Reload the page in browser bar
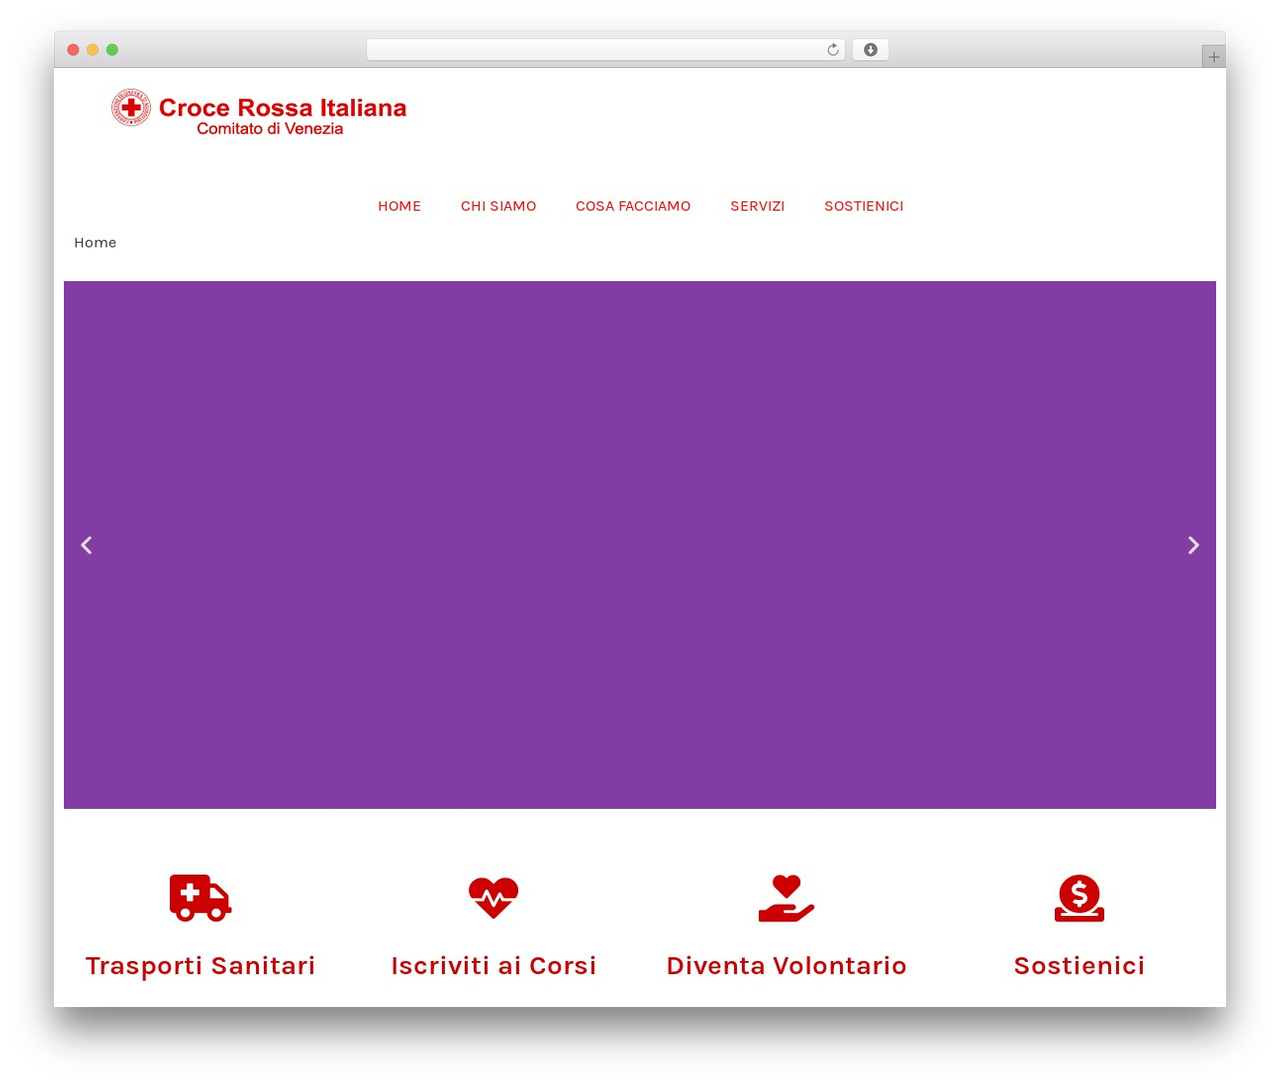Image resolution: width=1280 pixels, height=1084 pixels. 832,50
